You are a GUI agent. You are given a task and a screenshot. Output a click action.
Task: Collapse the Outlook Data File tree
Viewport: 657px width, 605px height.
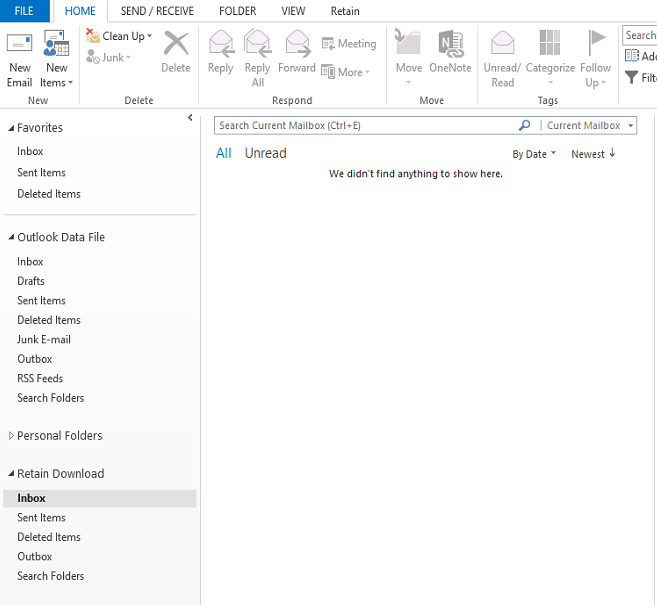11,237
